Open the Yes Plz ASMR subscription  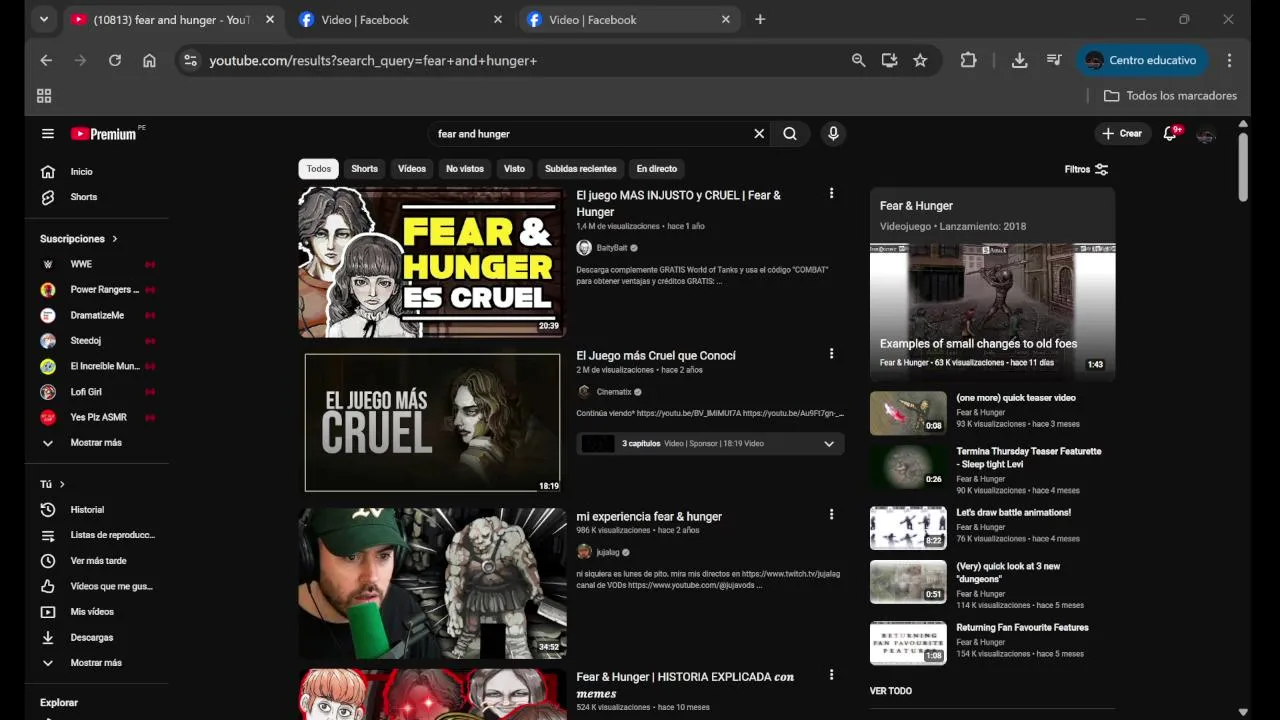96,417
